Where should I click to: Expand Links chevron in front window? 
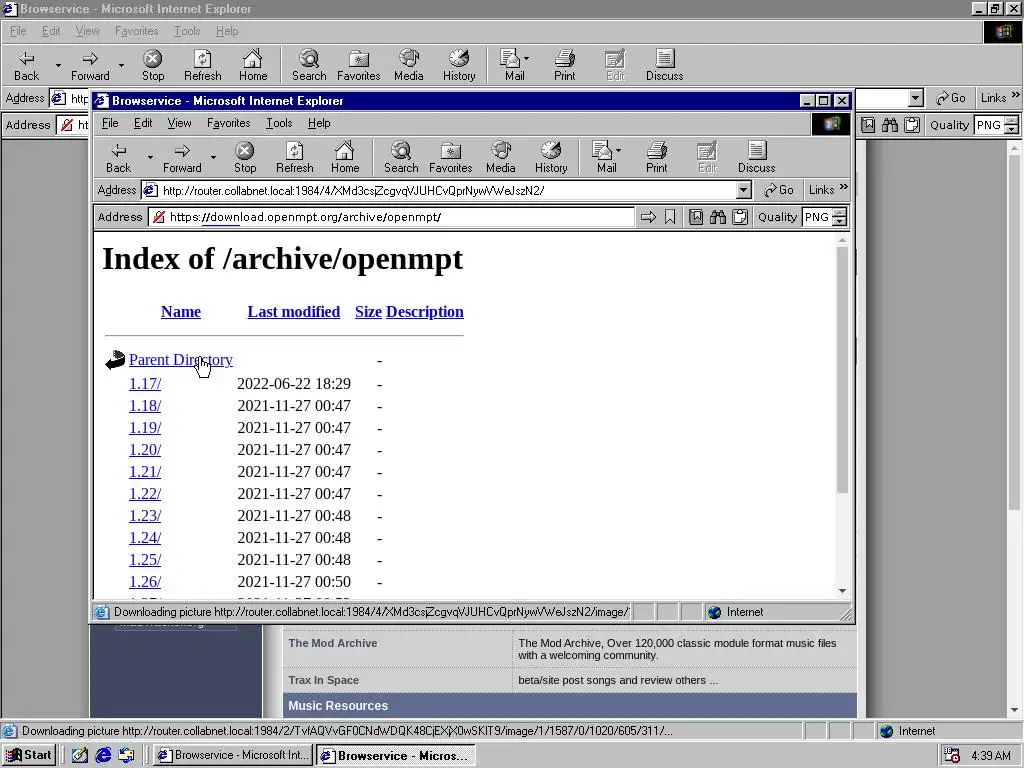(x=844, y=187)
